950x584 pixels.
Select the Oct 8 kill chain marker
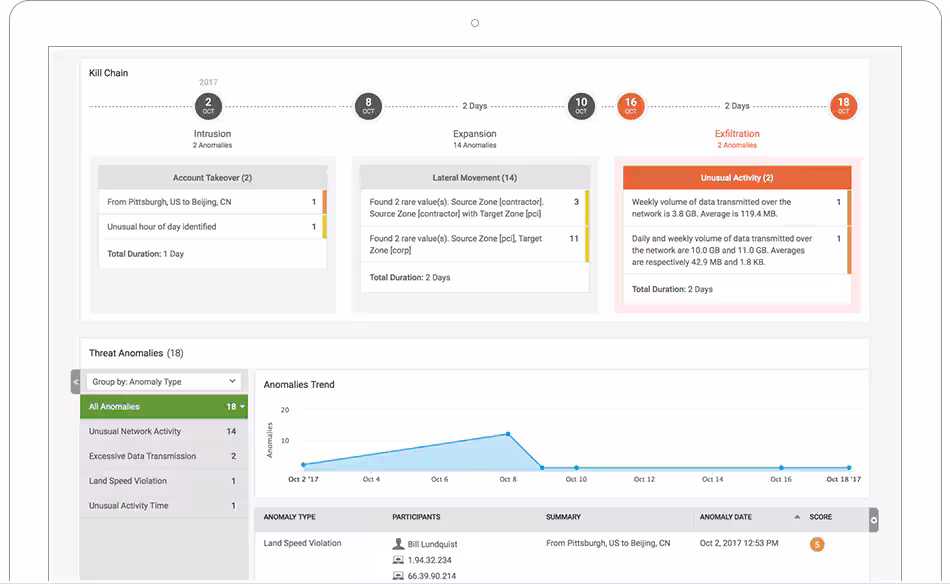click(x=368, y=106)
